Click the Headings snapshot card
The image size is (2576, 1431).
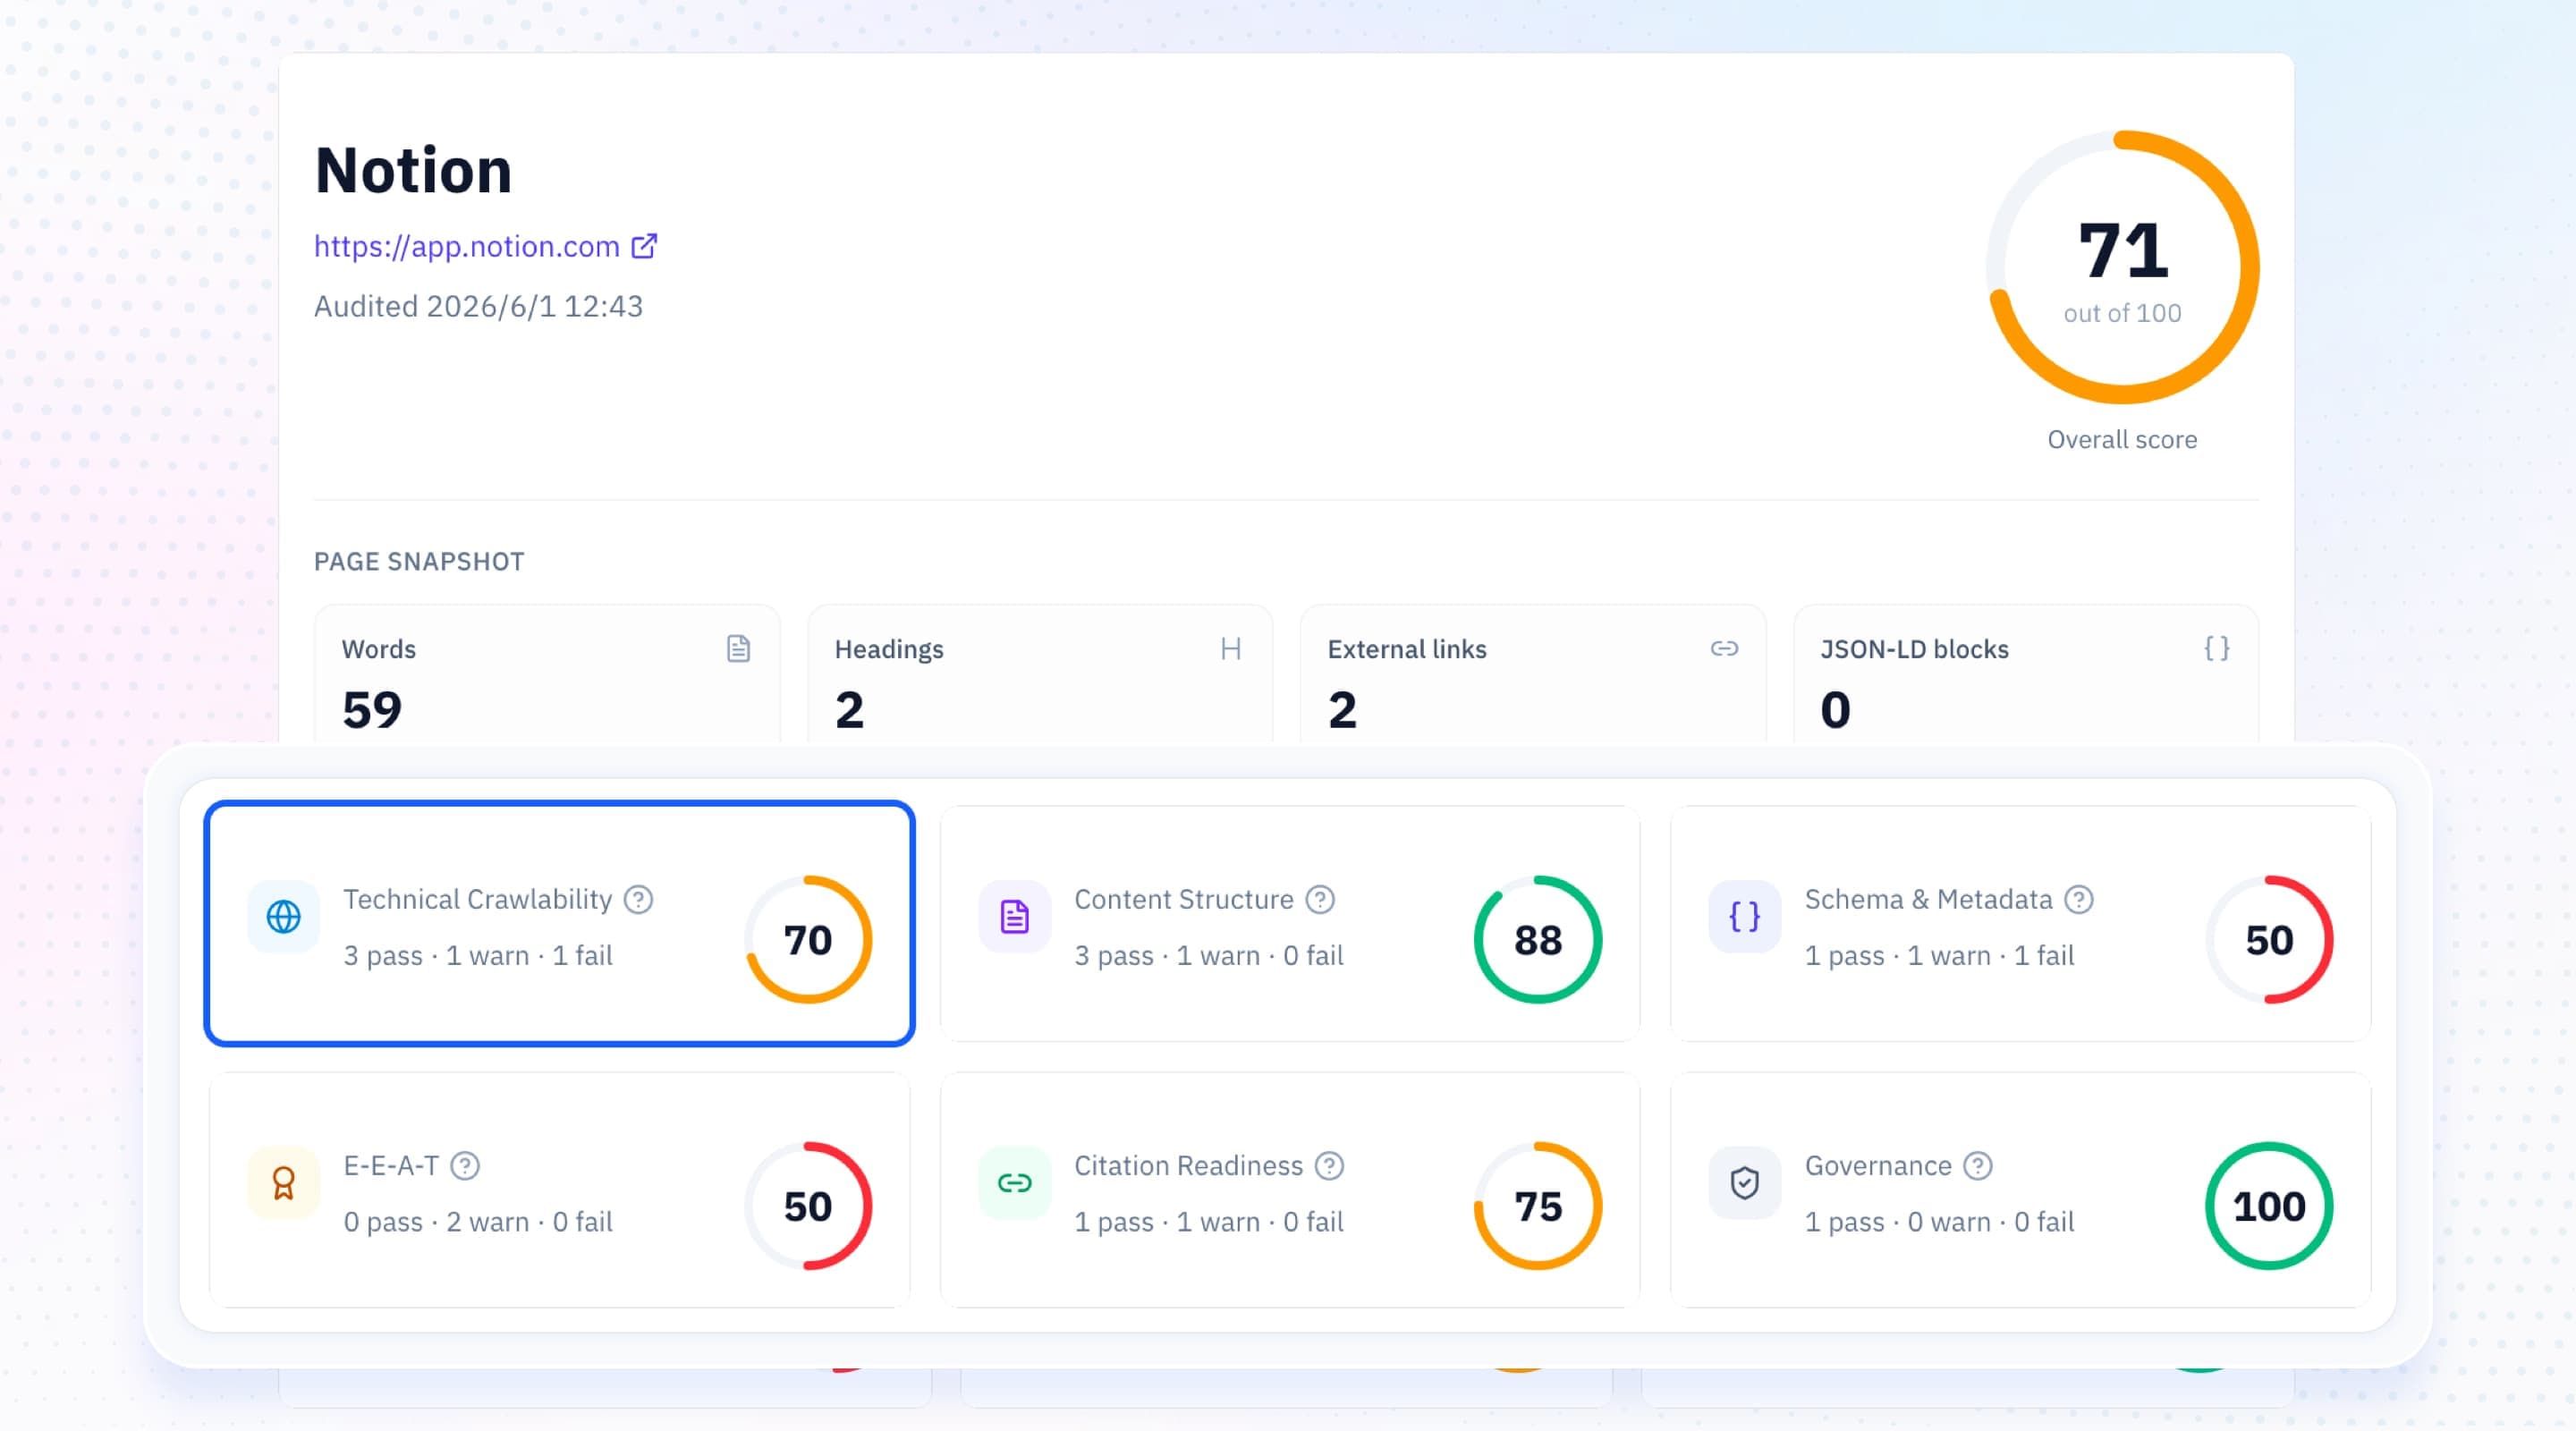pyautogui.click(x=1040, y=674)
